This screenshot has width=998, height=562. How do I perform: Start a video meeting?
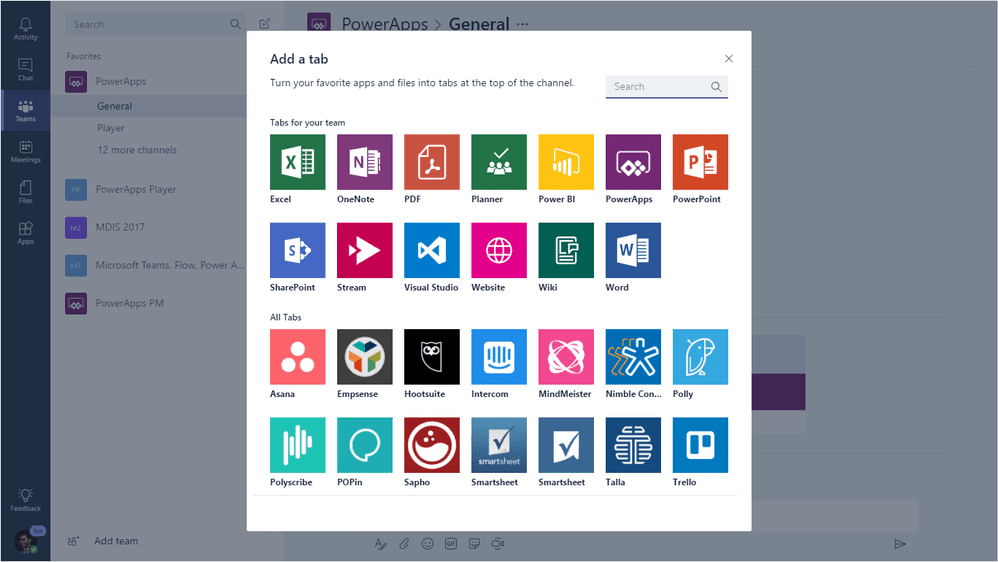tap(498, 544)
